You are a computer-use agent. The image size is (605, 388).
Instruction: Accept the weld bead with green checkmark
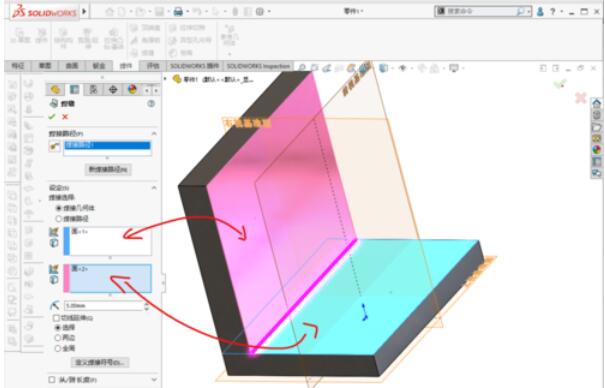coord(52,116)
